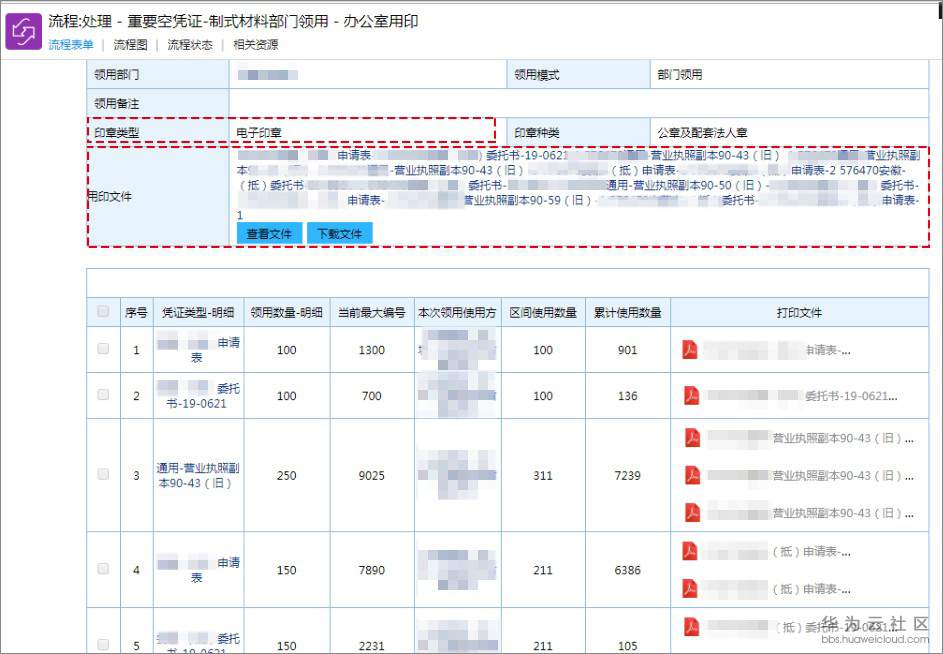
Task: Click the 1300 max number cell
Action: point(372,350)
